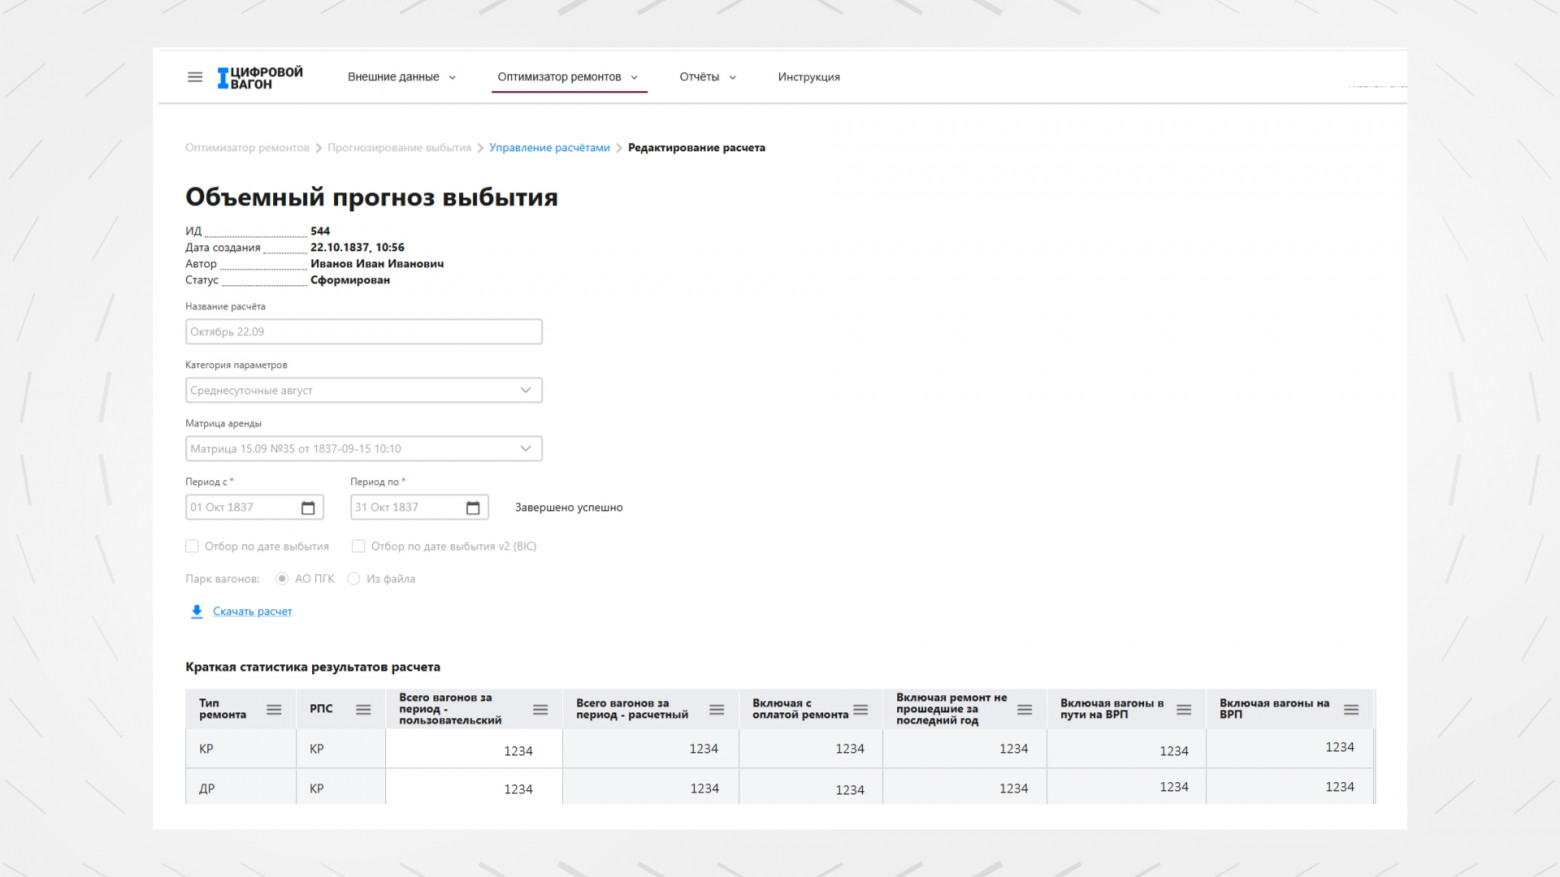Image resolution: width=1560 pixels, height=877 pixels.
Task: Go to the Инструкция page
Action: tap(808, 77)
